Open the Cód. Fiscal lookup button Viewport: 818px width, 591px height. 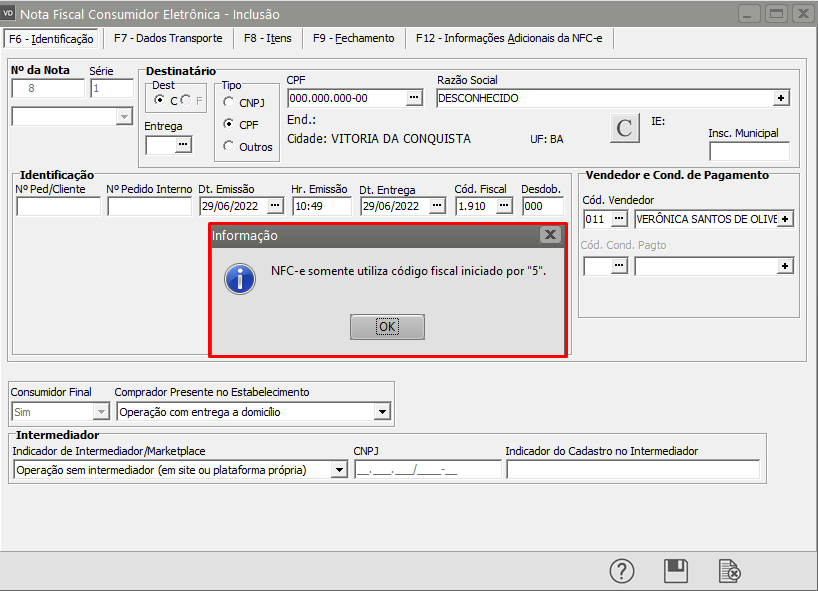pyautogui.click(x=504, y=206)
